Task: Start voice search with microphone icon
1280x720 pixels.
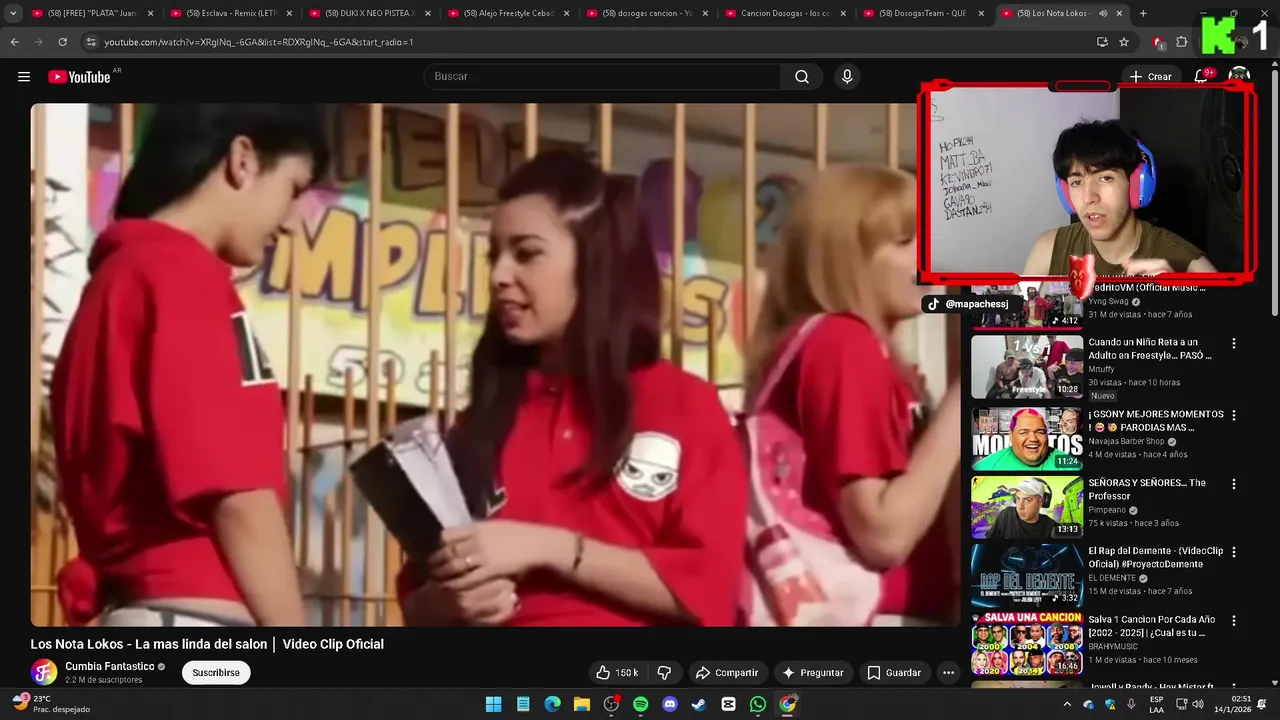Action: pyautogui.click(x=847, y=77)
